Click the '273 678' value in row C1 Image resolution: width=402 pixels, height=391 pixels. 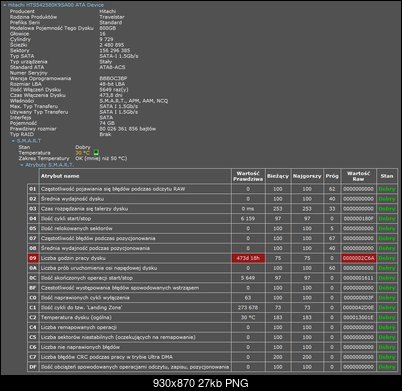click(x=248, y=308)
